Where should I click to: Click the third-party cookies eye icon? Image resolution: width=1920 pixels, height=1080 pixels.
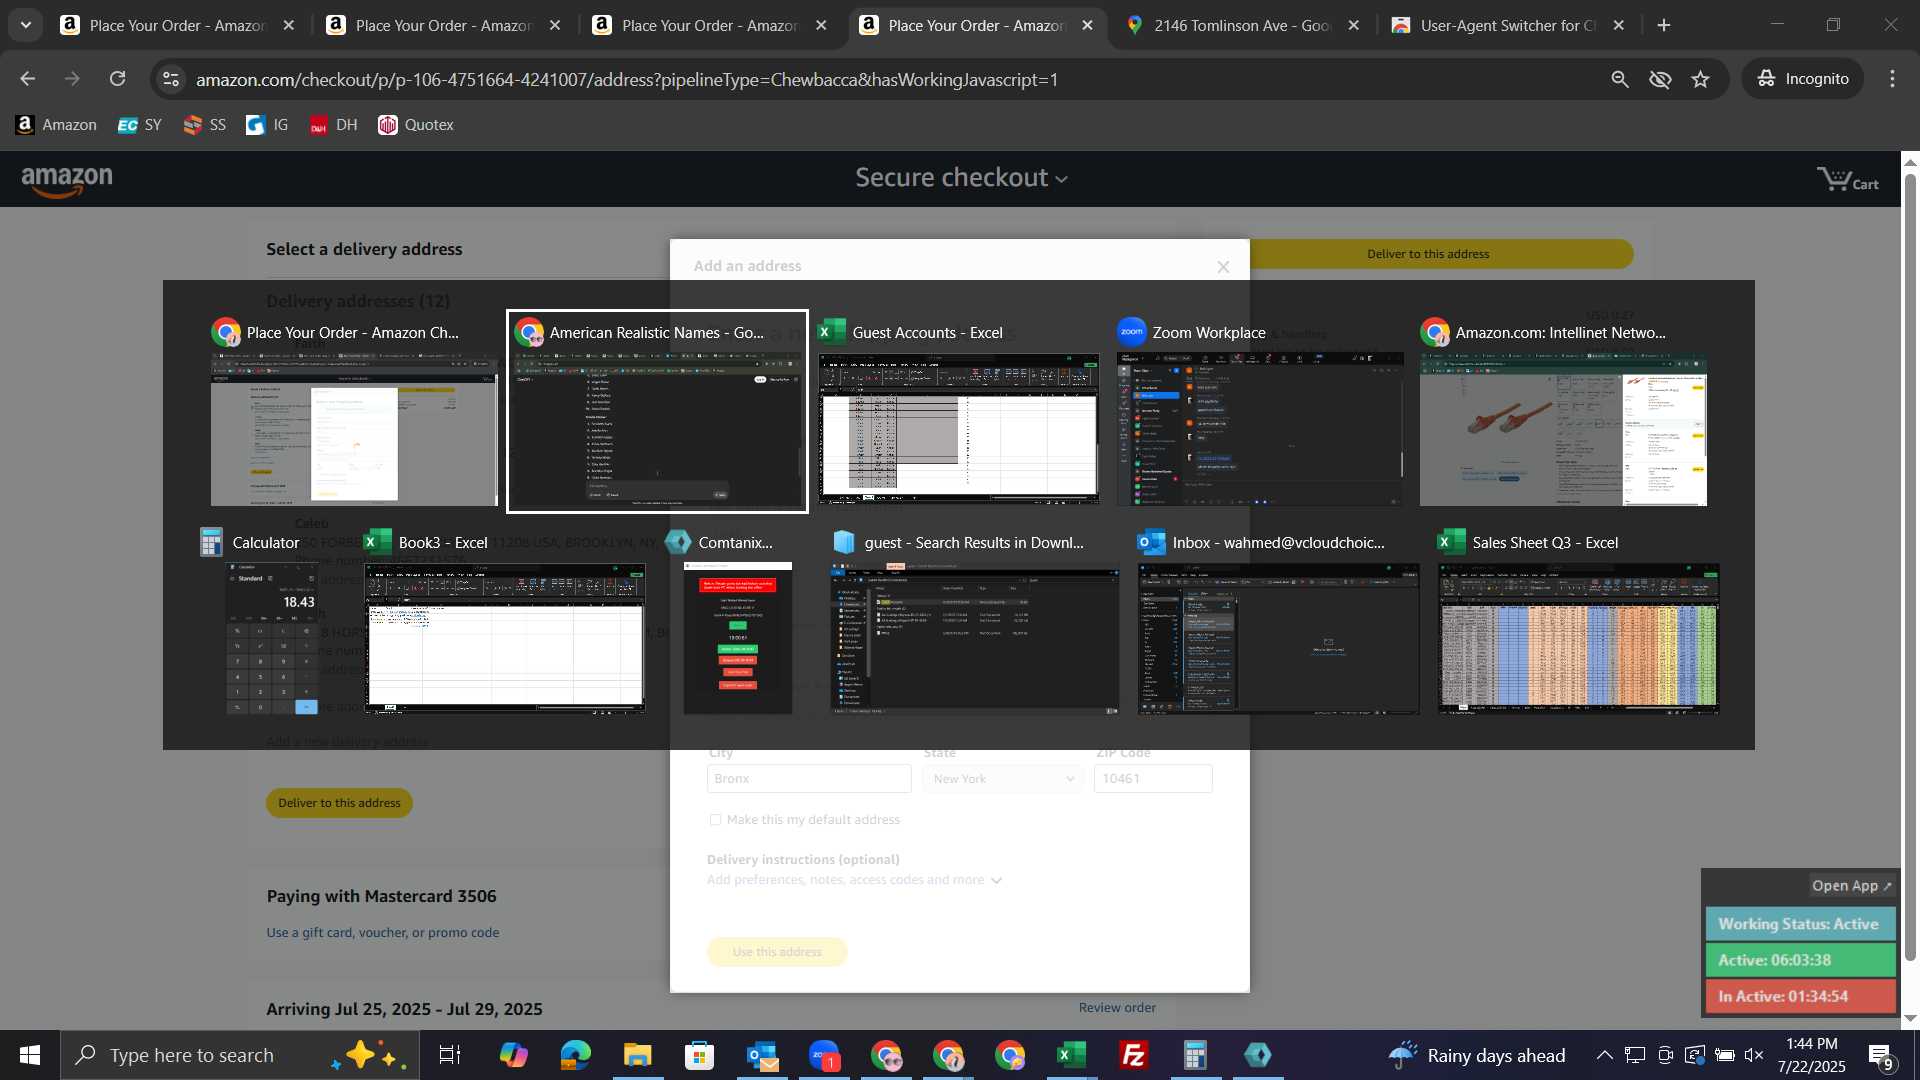click(x=1660, y=79)
